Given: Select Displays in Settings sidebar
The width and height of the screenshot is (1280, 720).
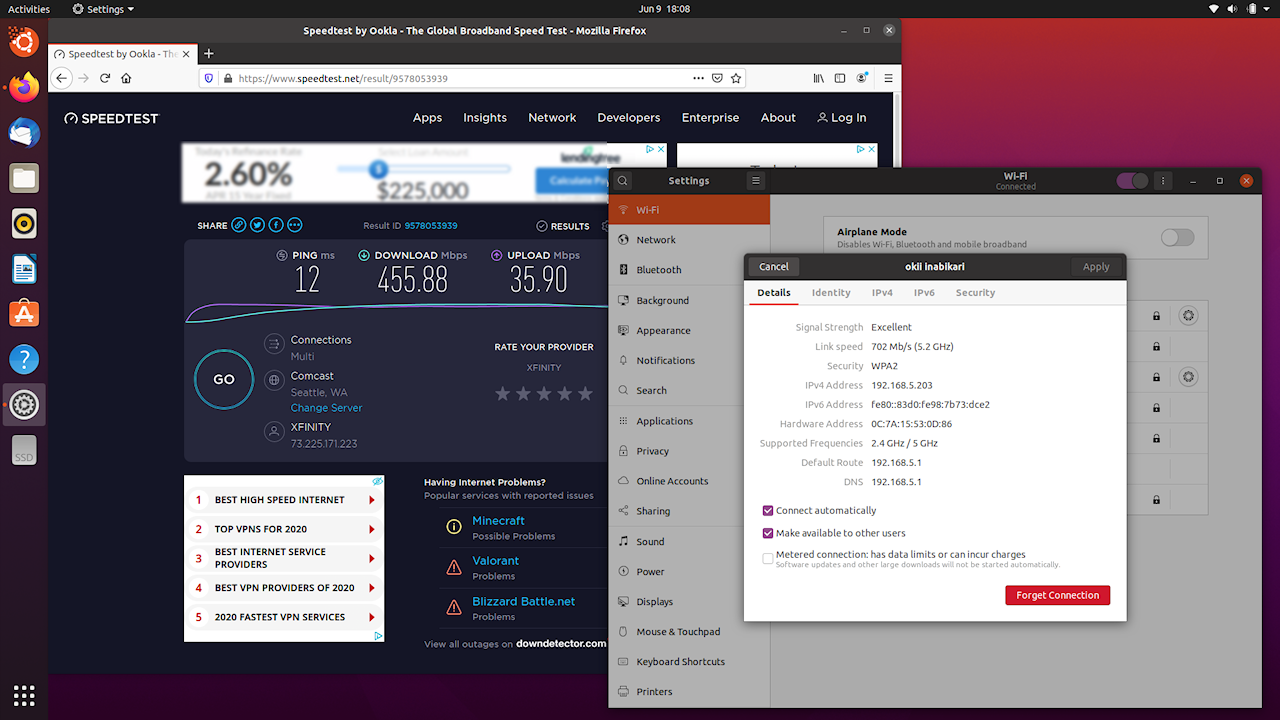Looking at the screenshot, I should point(689,602).
